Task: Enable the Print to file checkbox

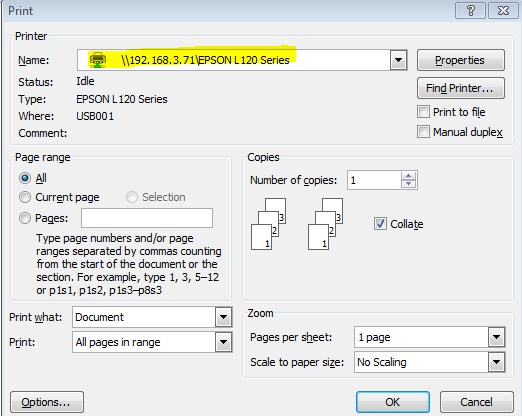Action: click(x=423, y=112)
